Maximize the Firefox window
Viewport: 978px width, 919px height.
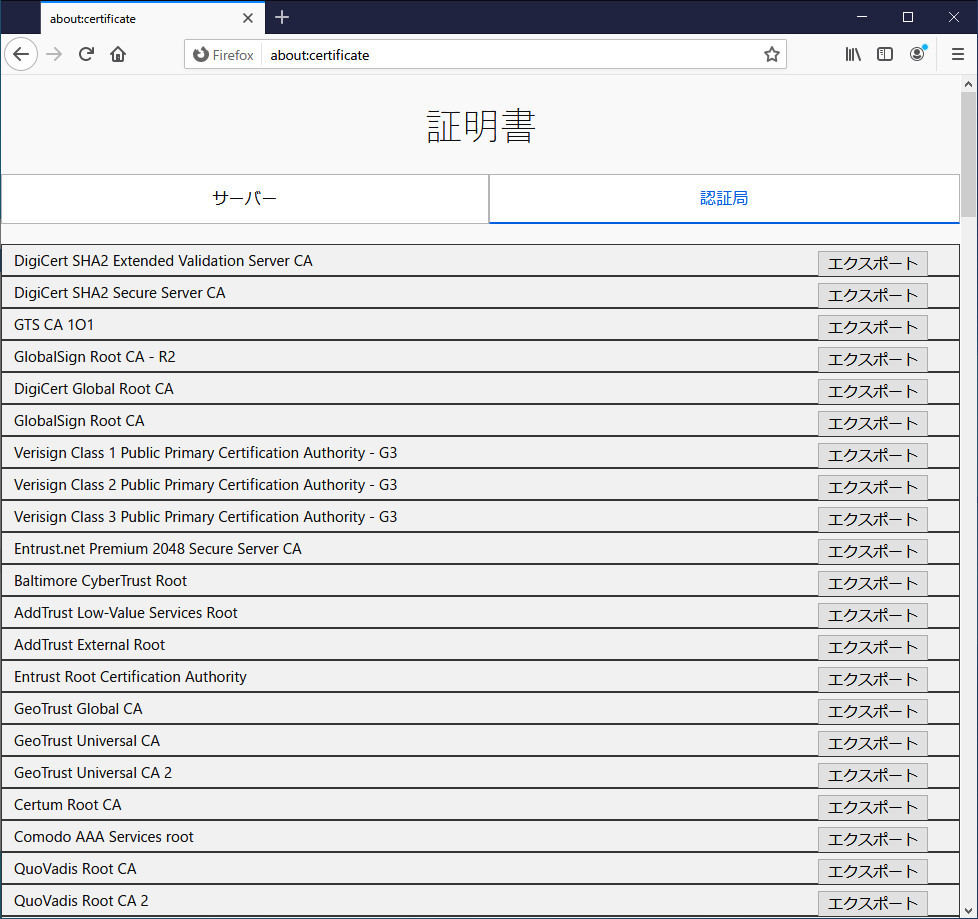click(908, 17)
